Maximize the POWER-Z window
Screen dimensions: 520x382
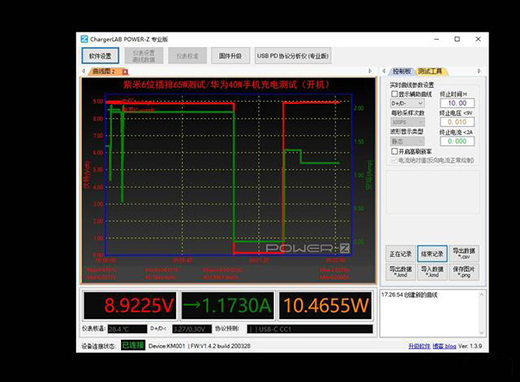tap(457, 39)
